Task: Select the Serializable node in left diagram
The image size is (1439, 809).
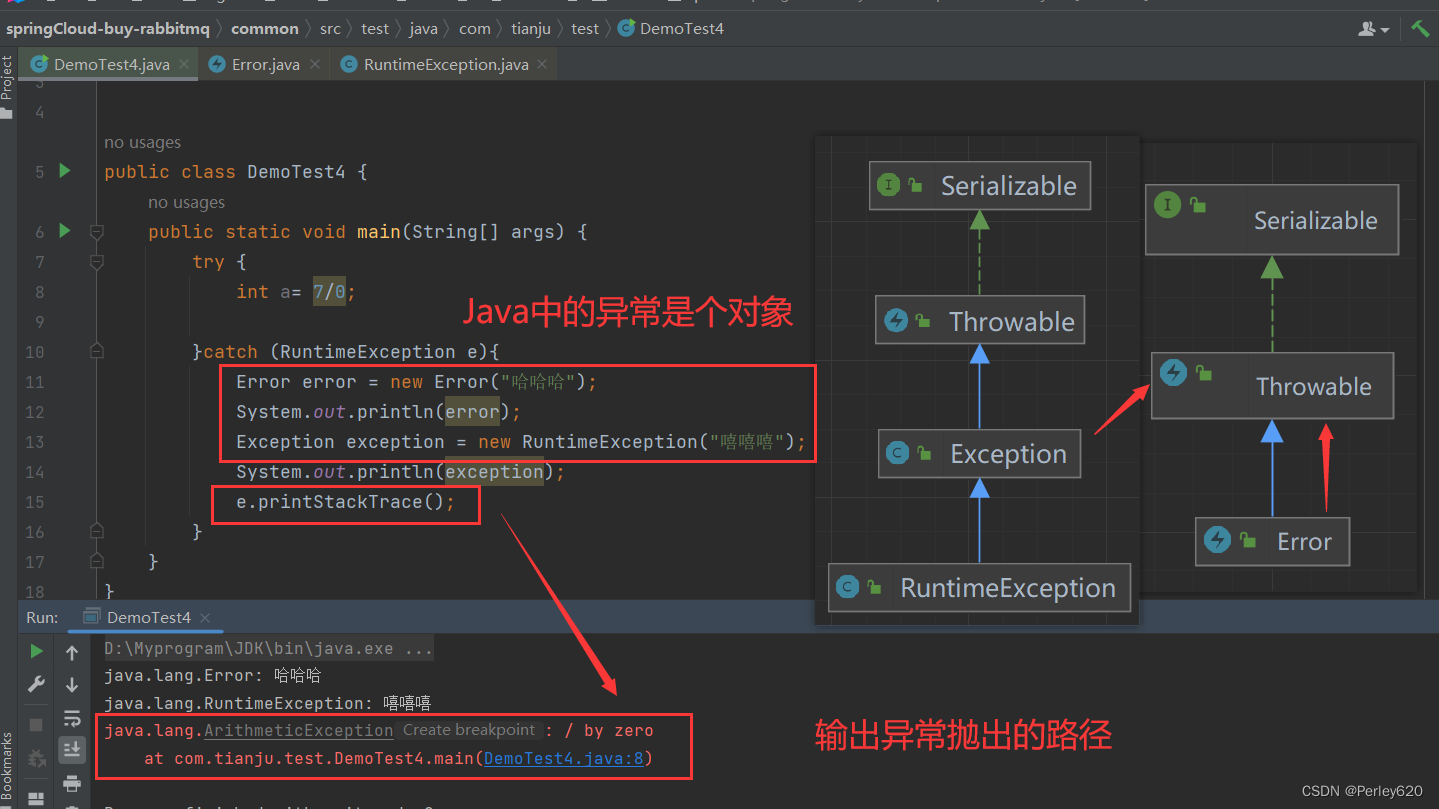Action: click(x=980, y=185)
